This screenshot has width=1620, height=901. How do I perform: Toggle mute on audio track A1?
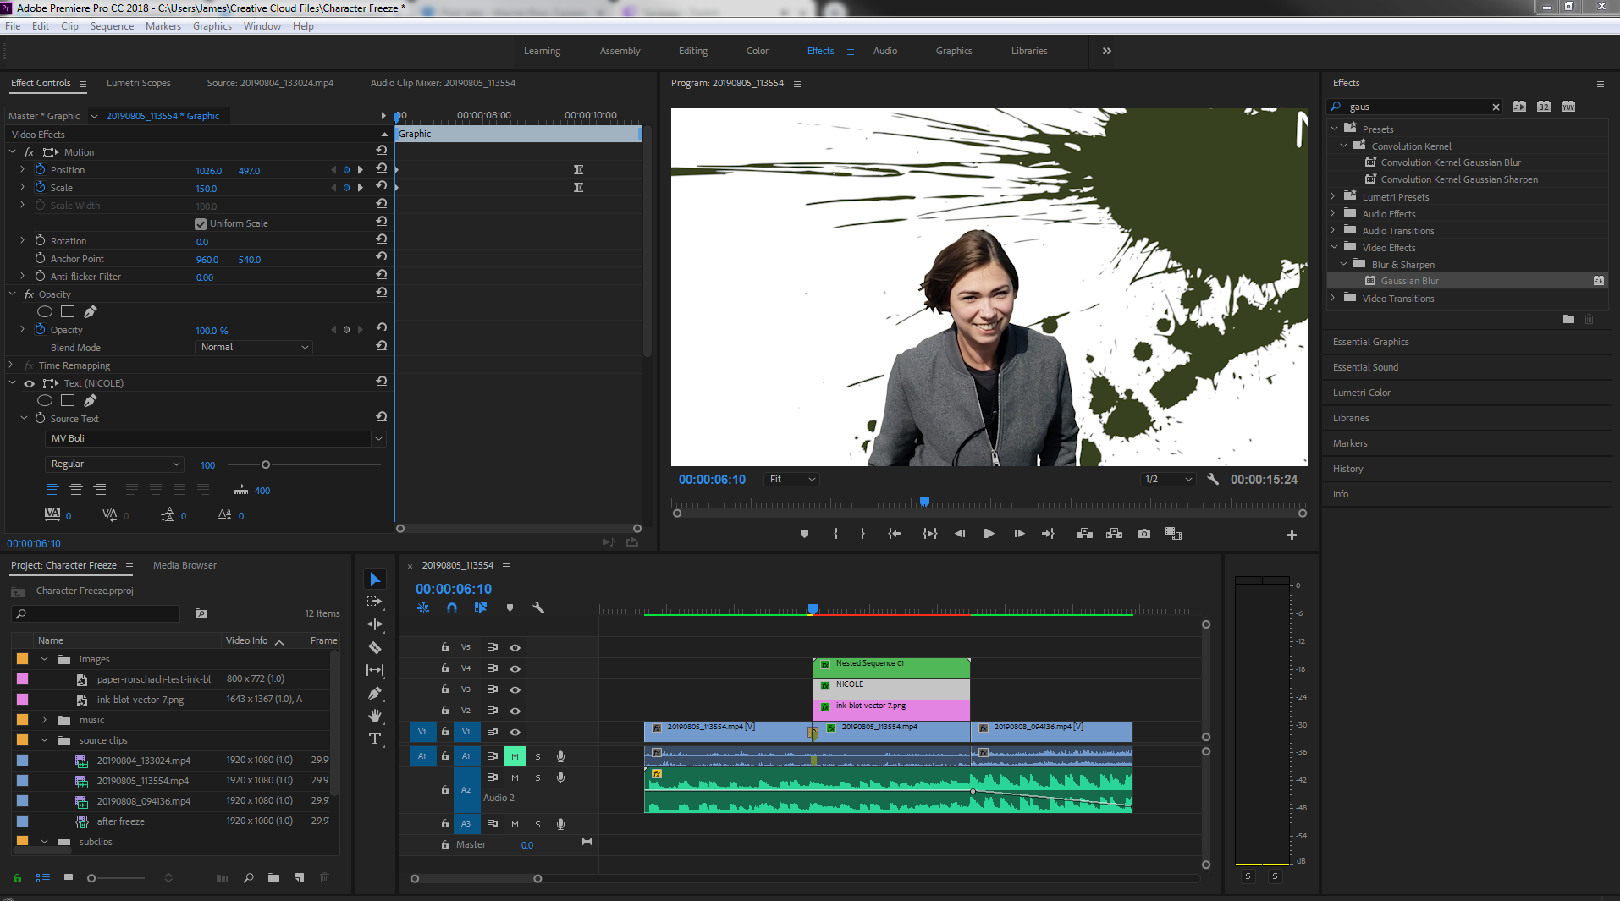[515, 756]
